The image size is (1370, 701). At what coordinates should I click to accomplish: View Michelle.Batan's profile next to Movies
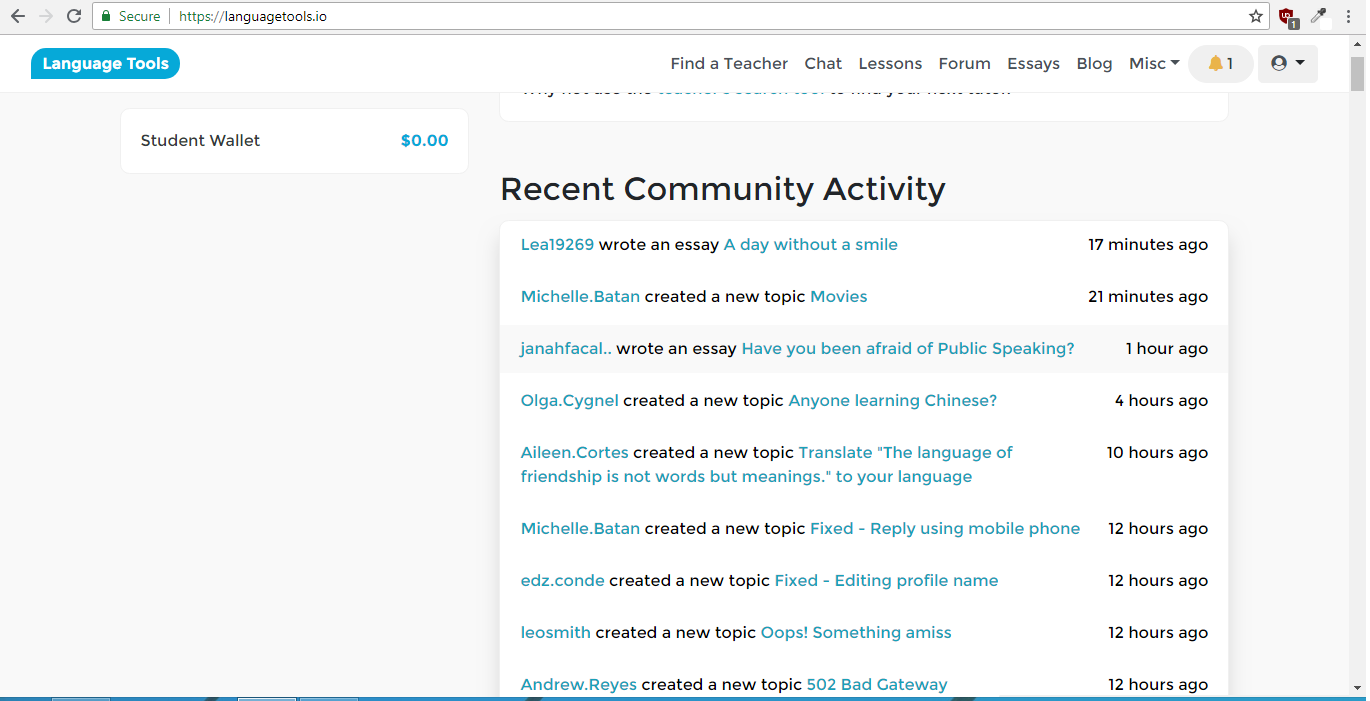coord(580,297)
